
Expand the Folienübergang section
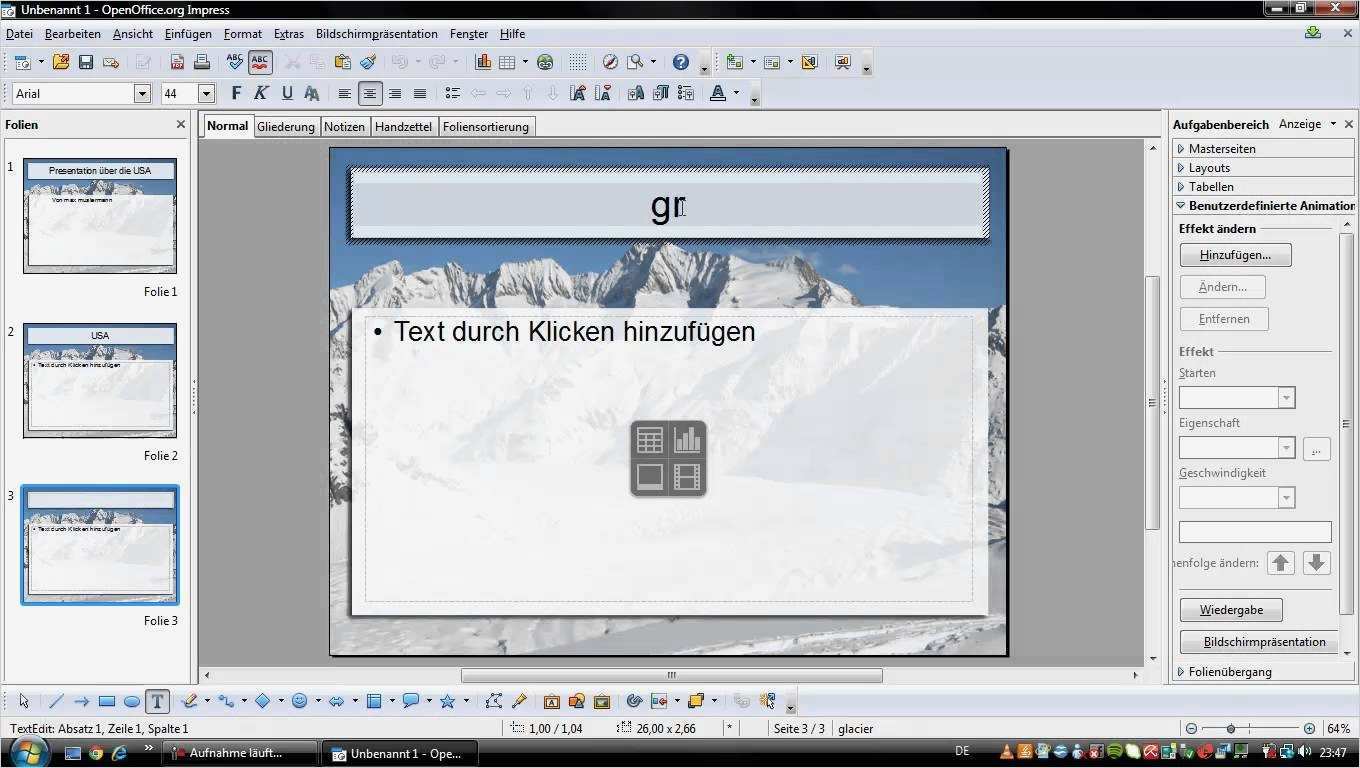pyautogui.click(x=1264, y=672)
